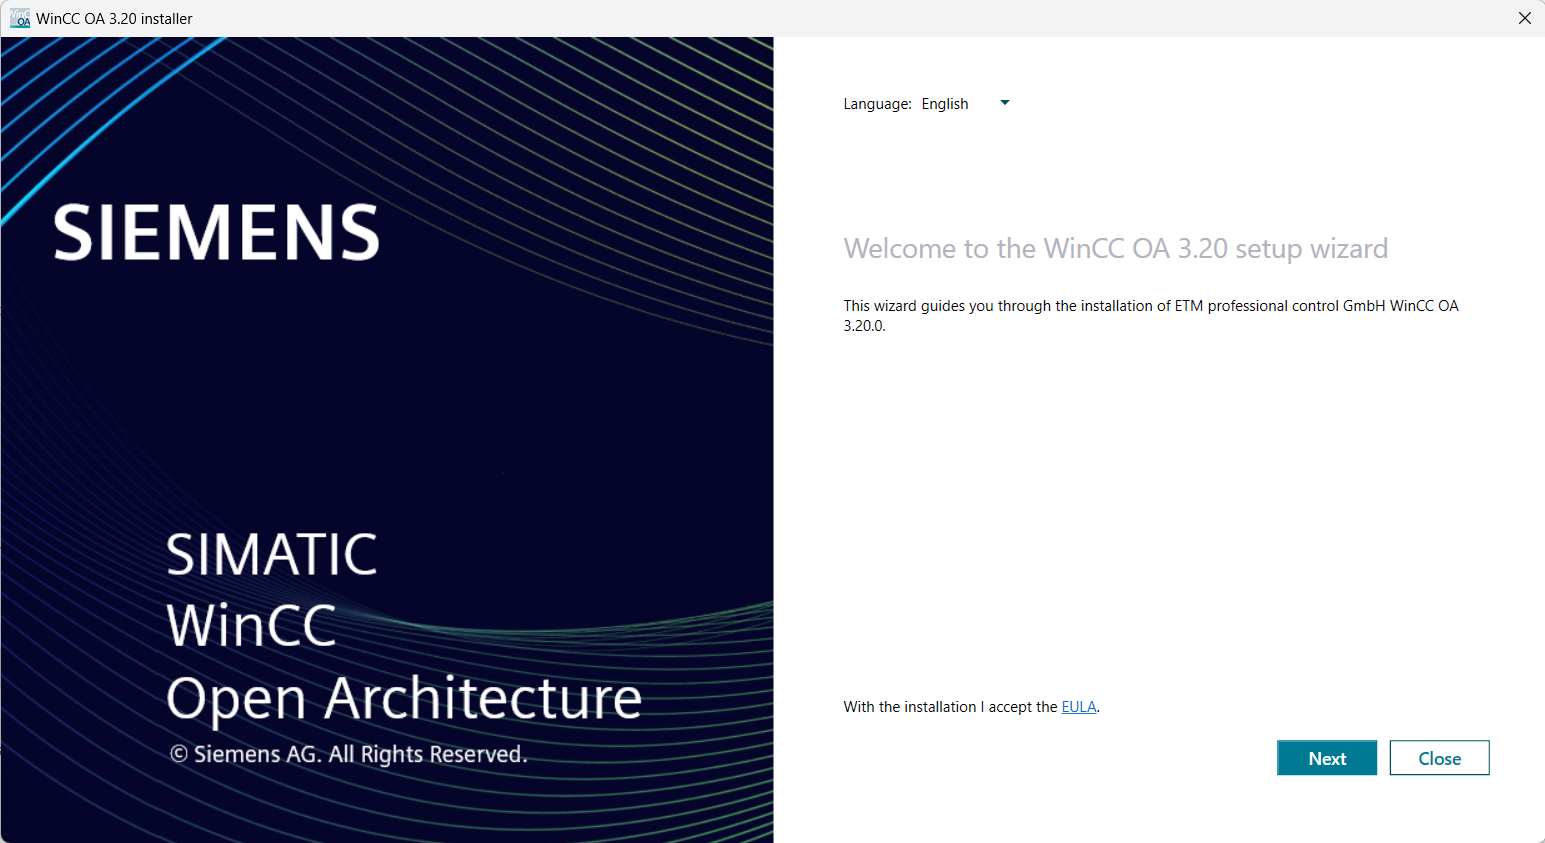1545x843 pixels.
Task: Click the Welcome to the WinCC OA 3.20 heading
Action: (x=1115, y=248)
